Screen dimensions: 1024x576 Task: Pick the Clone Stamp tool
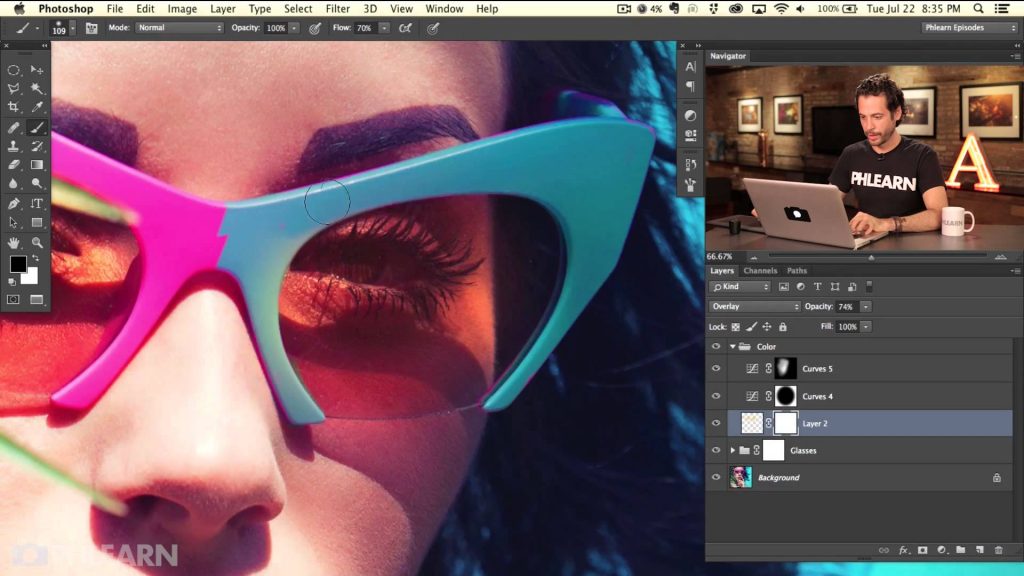14,146
